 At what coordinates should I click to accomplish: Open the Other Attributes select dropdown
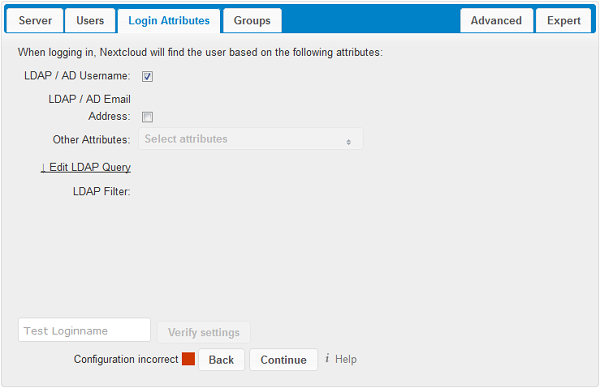point(251,139)
